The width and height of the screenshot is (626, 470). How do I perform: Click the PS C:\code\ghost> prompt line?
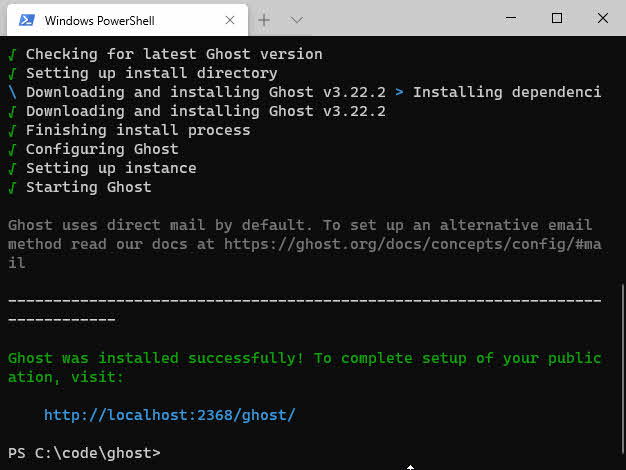(84, 453)
